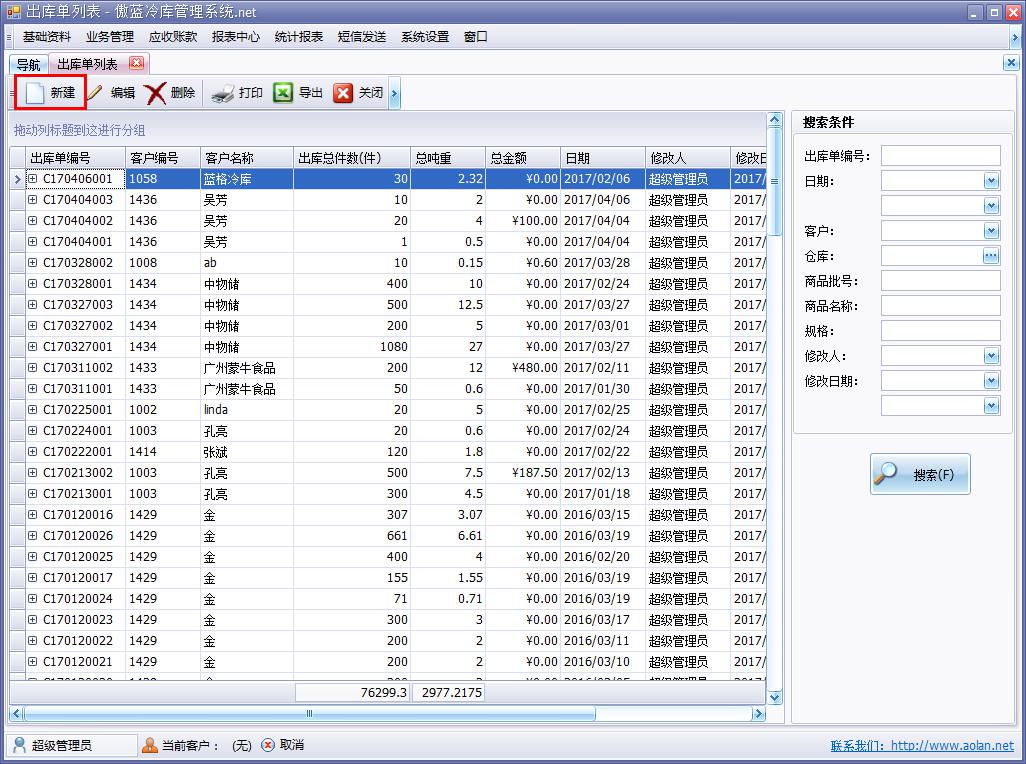The height and width of the screenshot is (764, 1026).
Task: Click the 仓库 browse ellipsis button
Action: (x=991, y=256)
